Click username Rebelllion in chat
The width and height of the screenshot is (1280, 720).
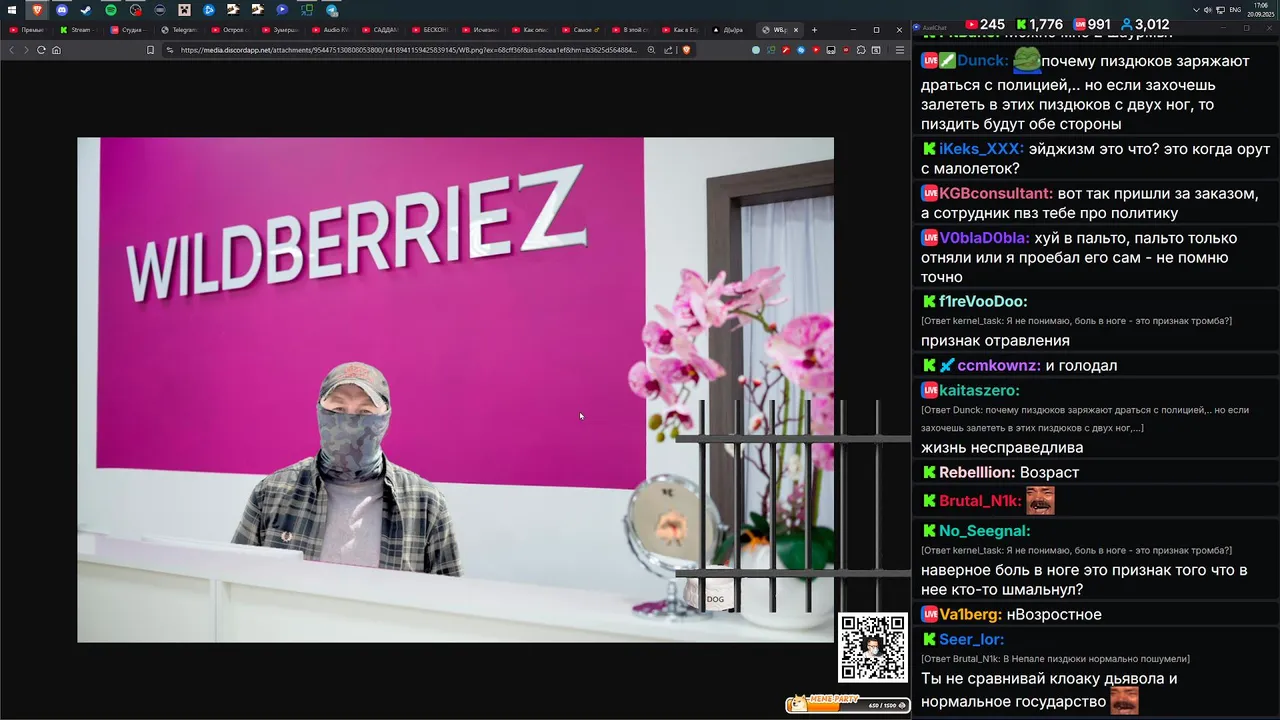(x=977, y=473)
